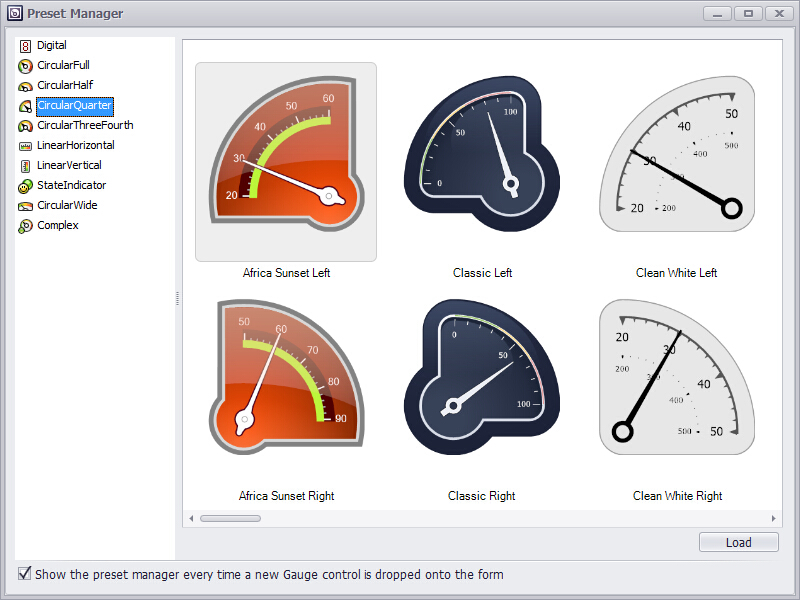Click the 'Africa Sunset Left' caption
Screen dimensions: 800x600
pyautogui.click(x=286, y=273)
